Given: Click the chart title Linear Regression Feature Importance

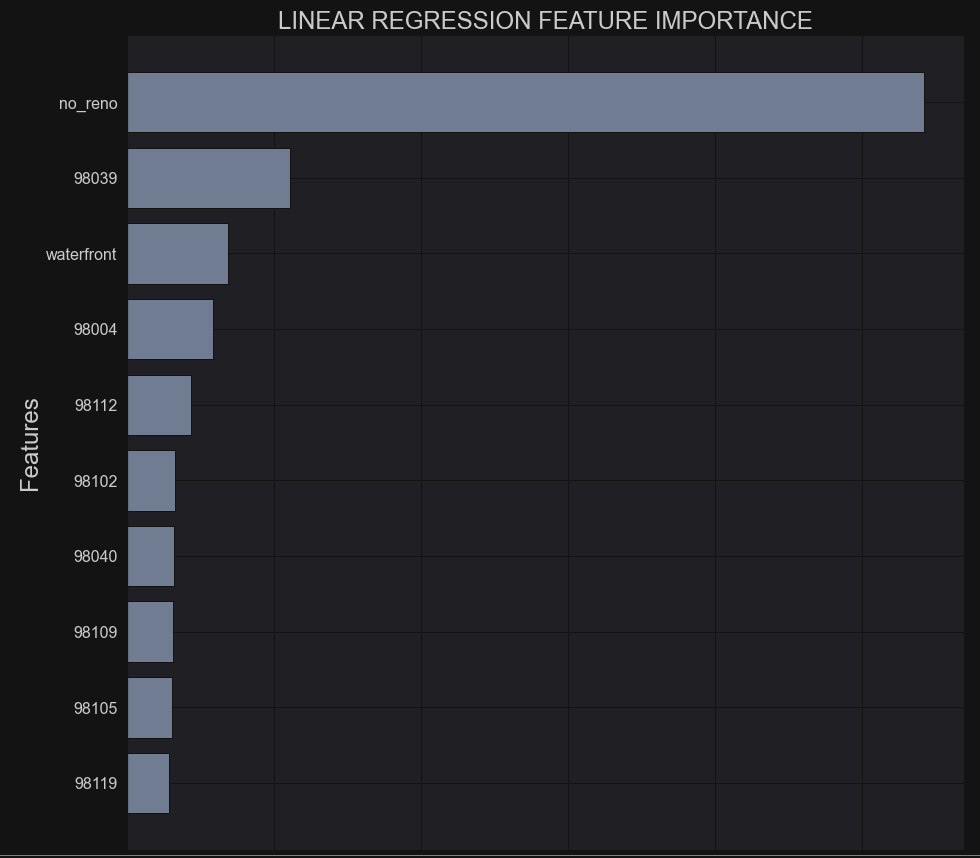Looking at the screenshot, I should coord(545,21).
